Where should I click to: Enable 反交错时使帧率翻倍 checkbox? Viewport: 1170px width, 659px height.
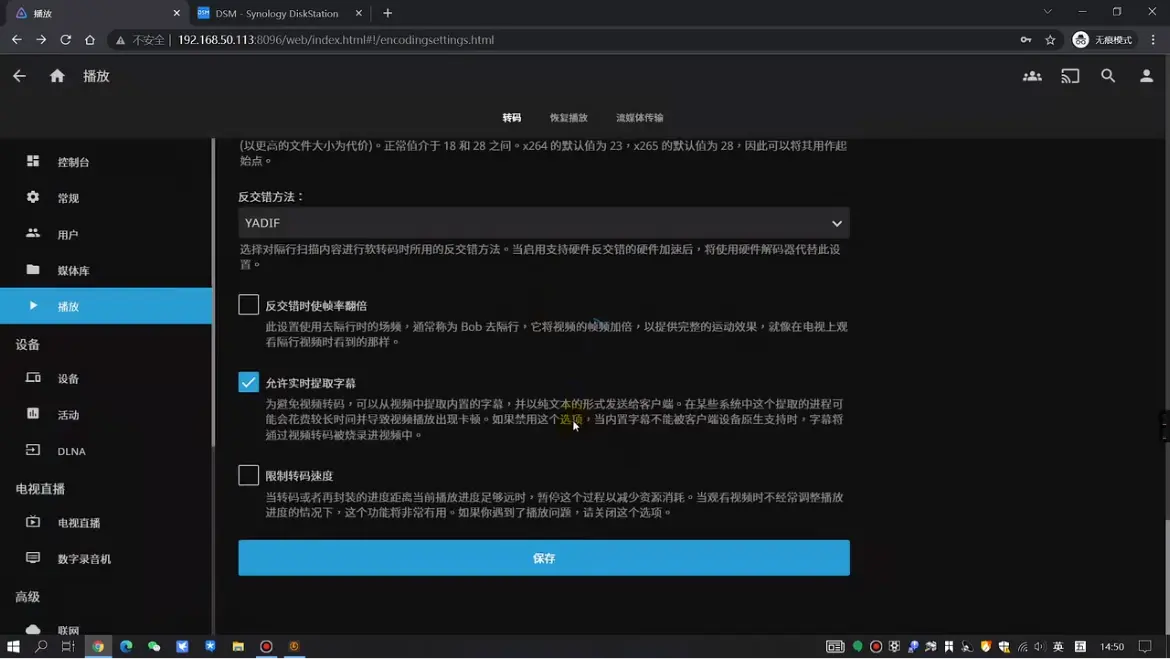(249, 305)
